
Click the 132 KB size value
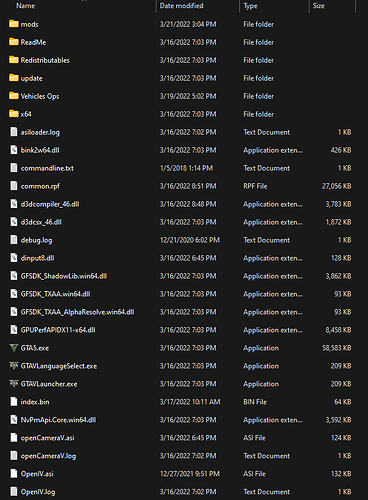[341, 474]
